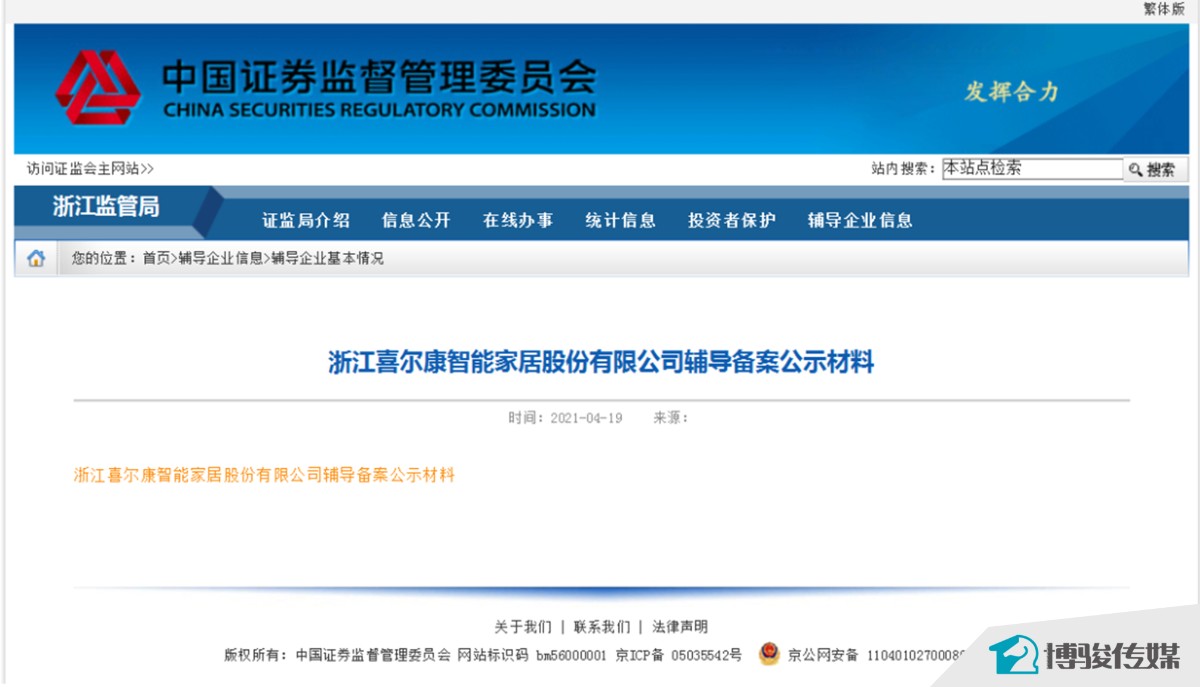Viewport: 1200px width, 687px height.
Task: Open 关于我们 footer link
Action: (x=522, y=627)
